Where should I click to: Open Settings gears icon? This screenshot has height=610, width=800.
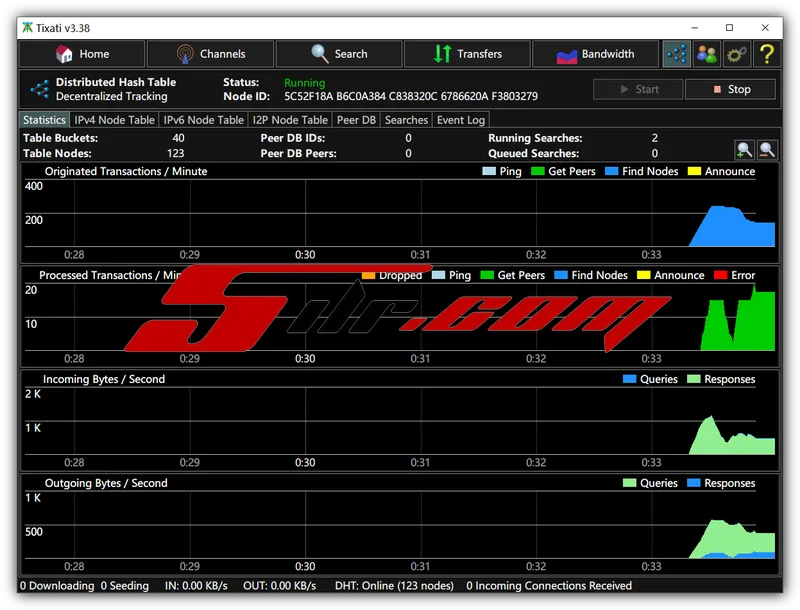737,54
